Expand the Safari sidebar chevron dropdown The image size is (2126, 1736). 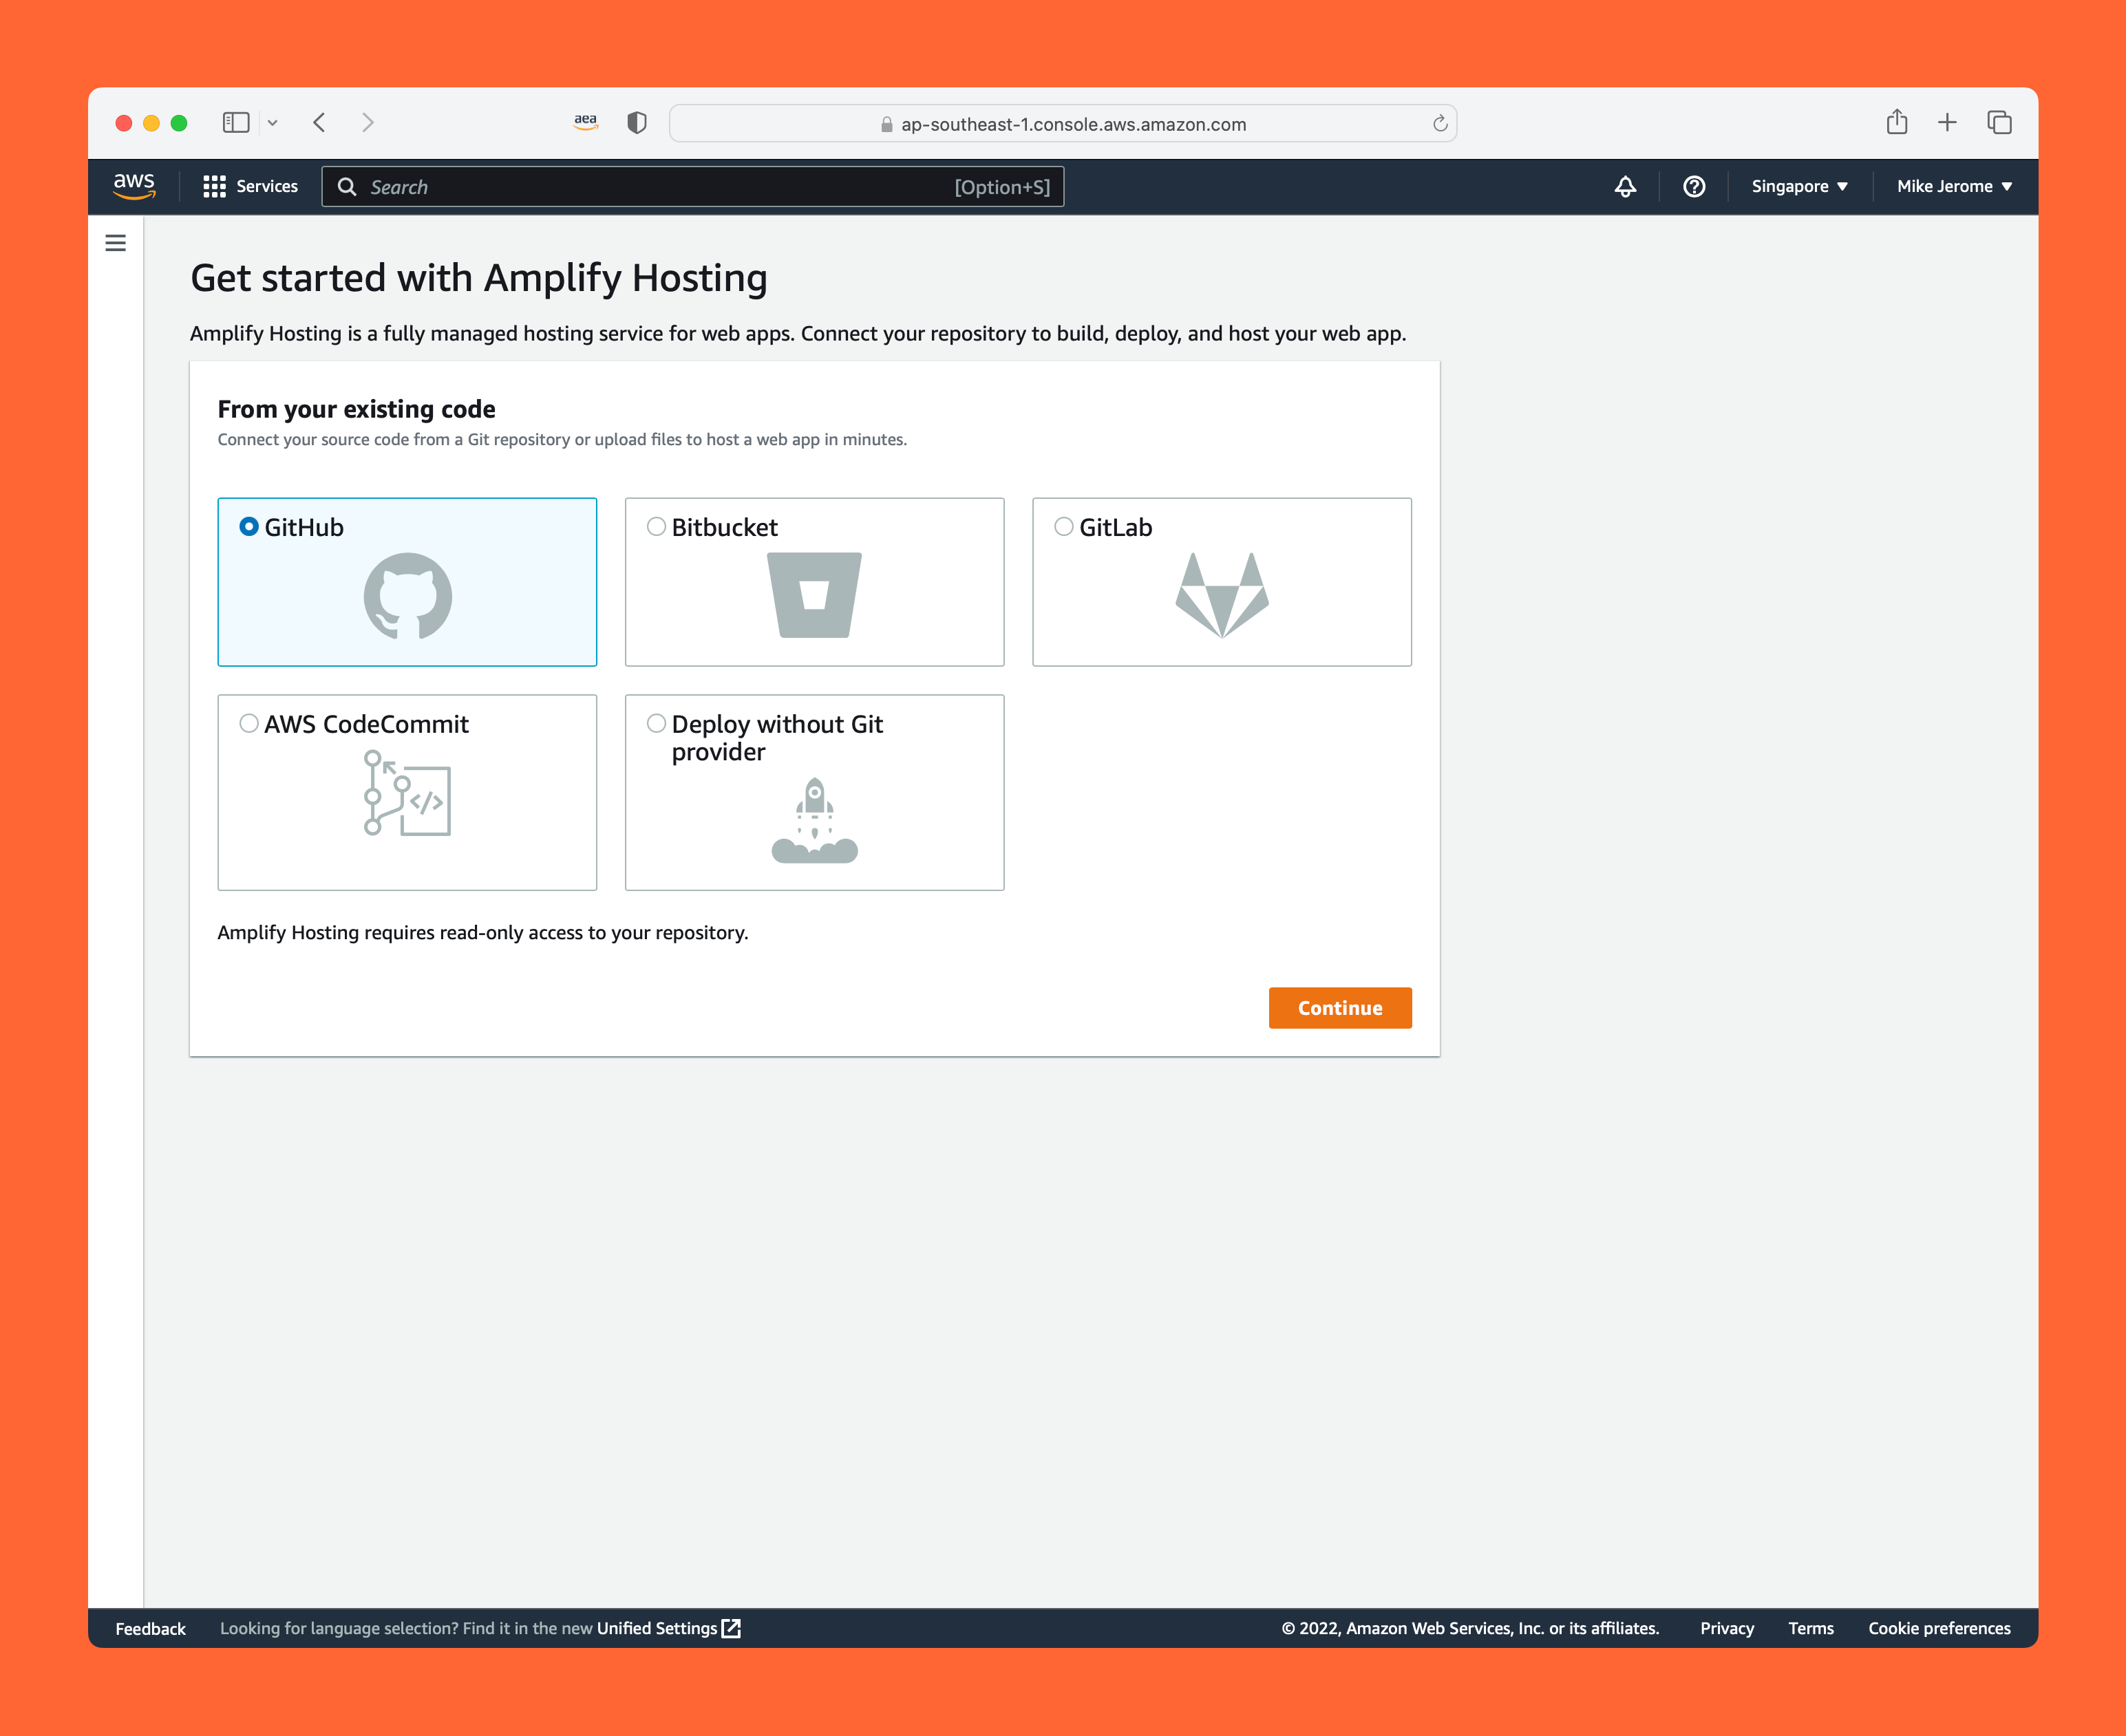point(272,123)
